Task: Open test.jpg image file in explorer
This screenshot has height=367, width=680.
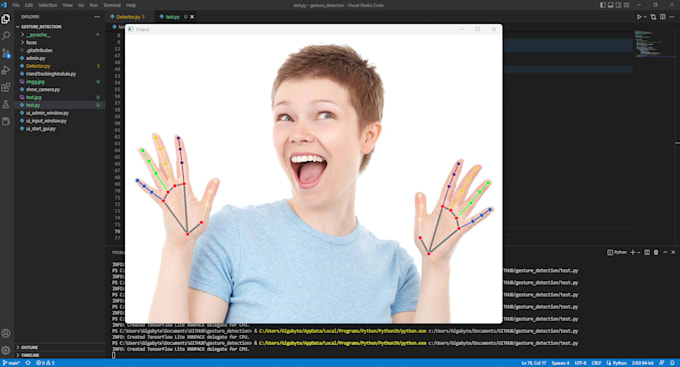Action: (x=60, y=97)
